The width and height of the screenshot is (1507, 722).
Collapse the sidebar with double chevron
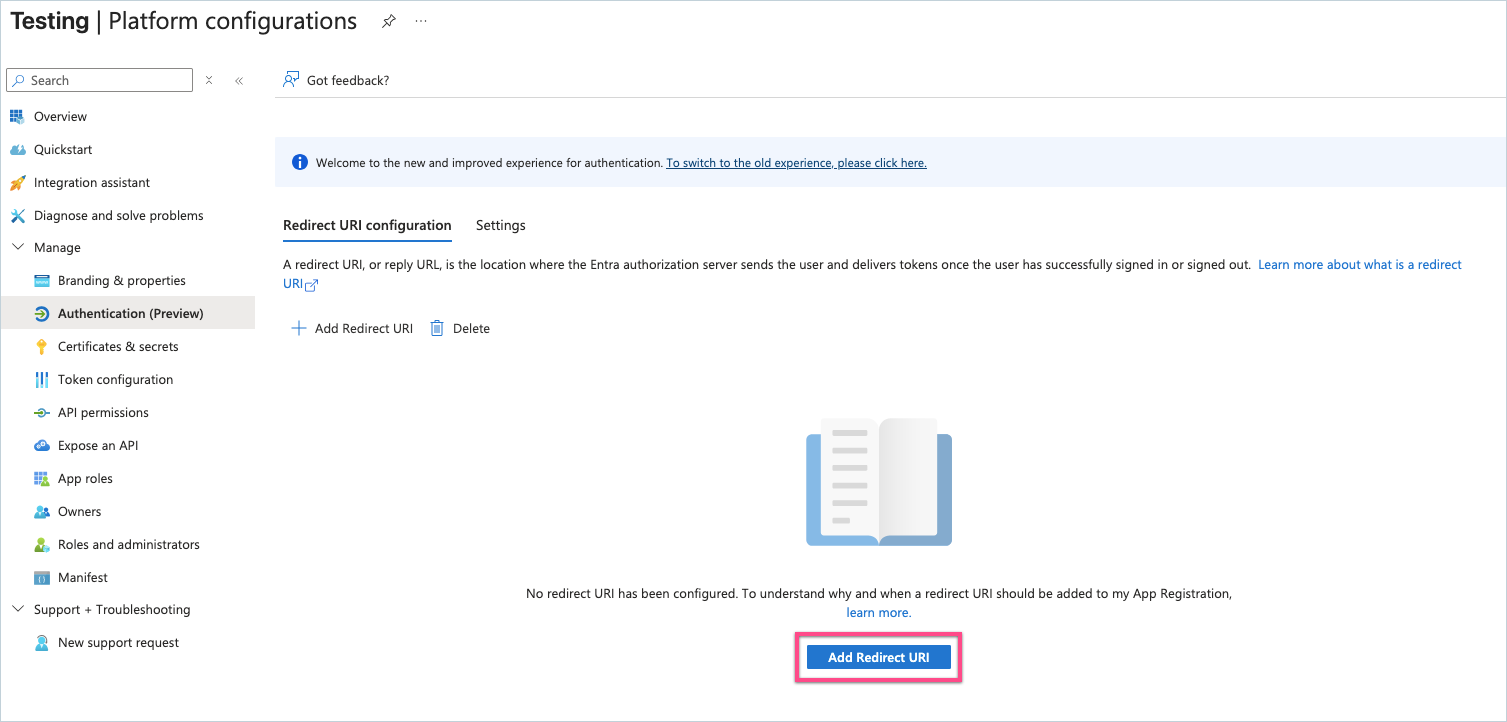click(239, 81)
